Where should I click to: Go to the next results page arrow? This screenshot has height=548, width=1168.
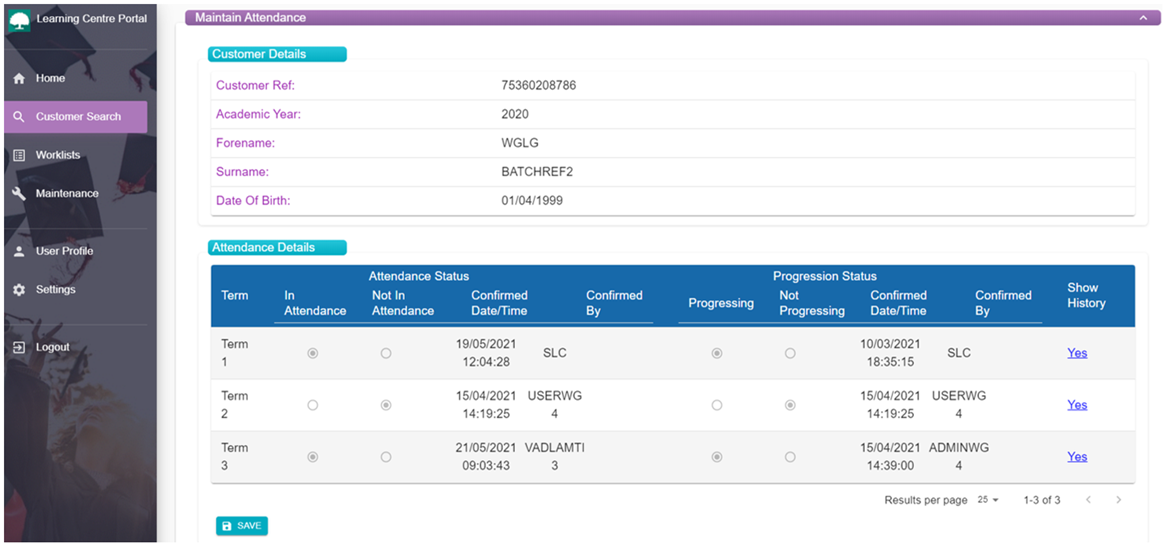[x=1118, y=500]
